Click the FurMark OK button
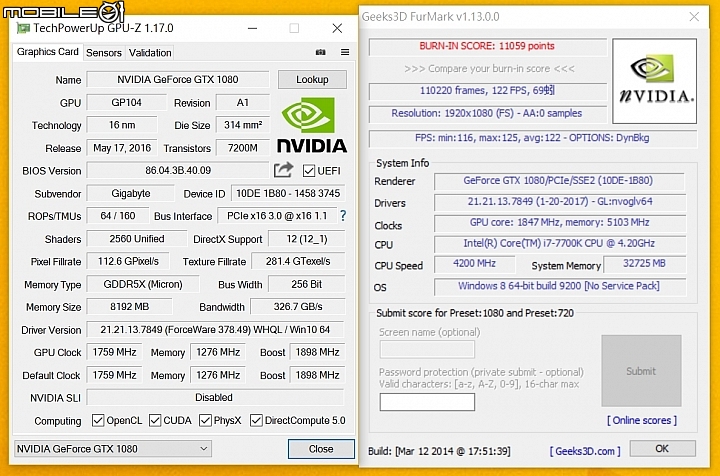Image resolution: width=720 pixels, height=476 pixels. coord(662,448)
